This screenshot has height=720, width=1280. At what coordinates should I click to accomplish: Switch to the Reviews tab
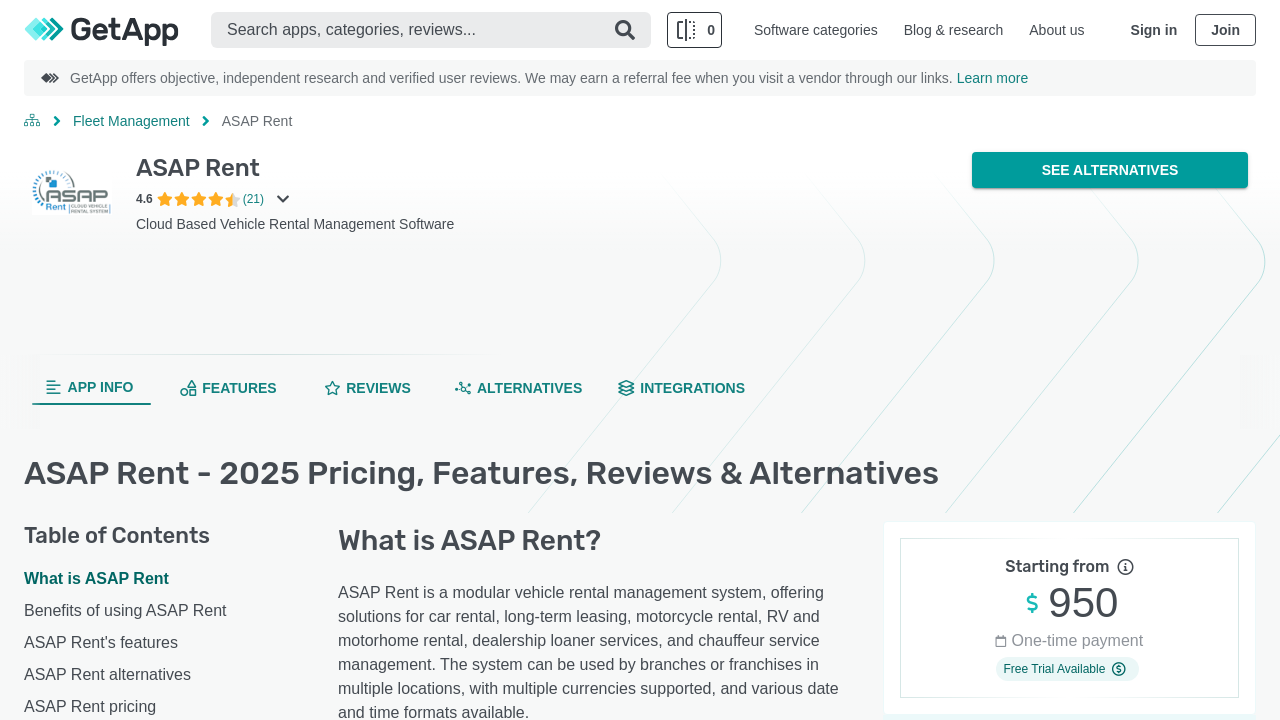367,388
